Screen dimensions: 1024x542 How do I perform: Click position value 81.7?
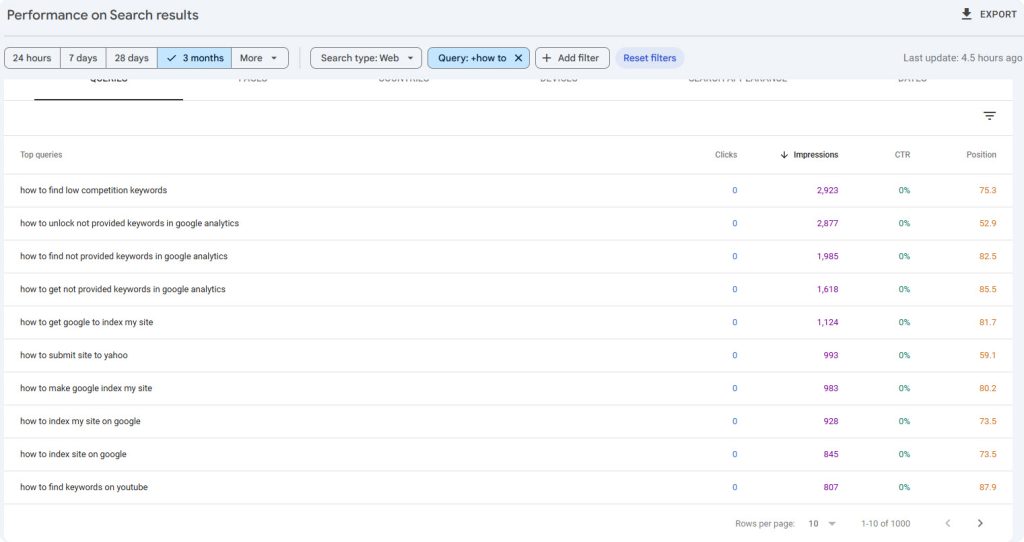pos(987,322)
